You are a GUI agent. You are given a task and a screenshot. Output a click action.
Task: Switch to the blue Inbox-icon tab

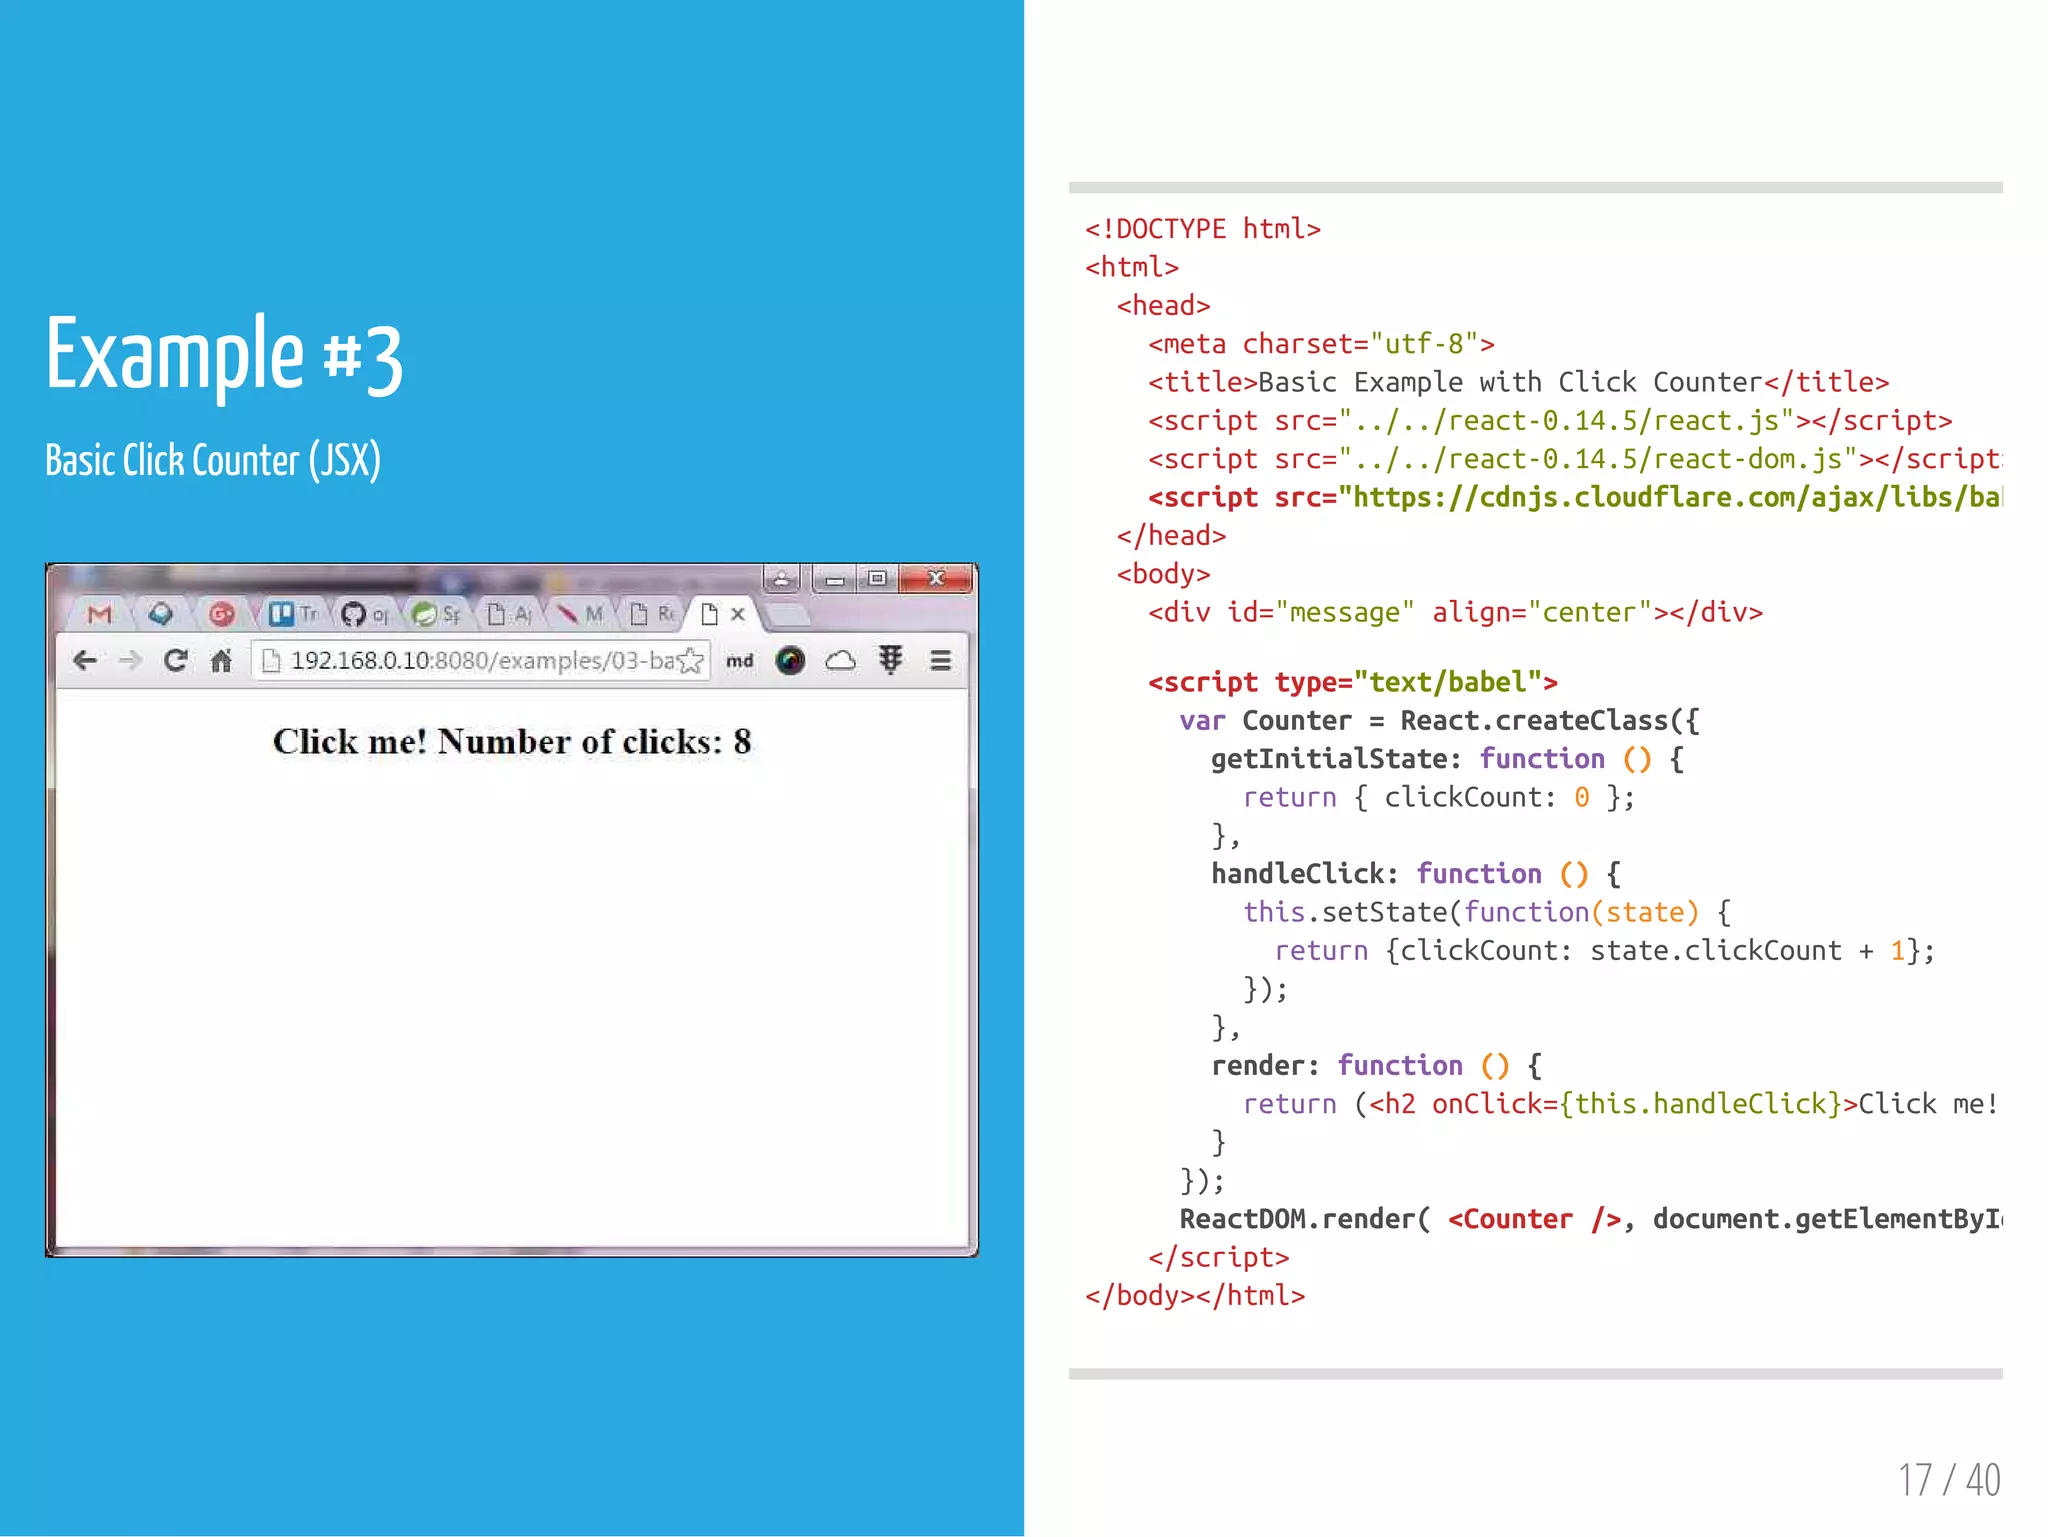click(160, 614)
